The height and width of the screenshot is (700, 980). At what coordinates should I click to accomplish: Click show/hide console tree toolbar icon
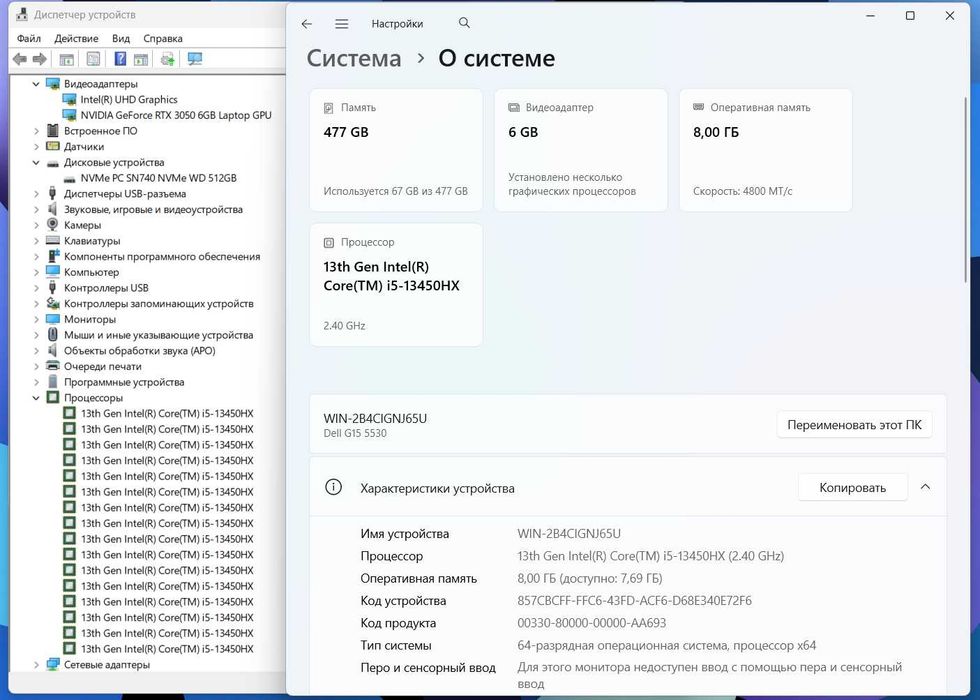pos(66,59)
